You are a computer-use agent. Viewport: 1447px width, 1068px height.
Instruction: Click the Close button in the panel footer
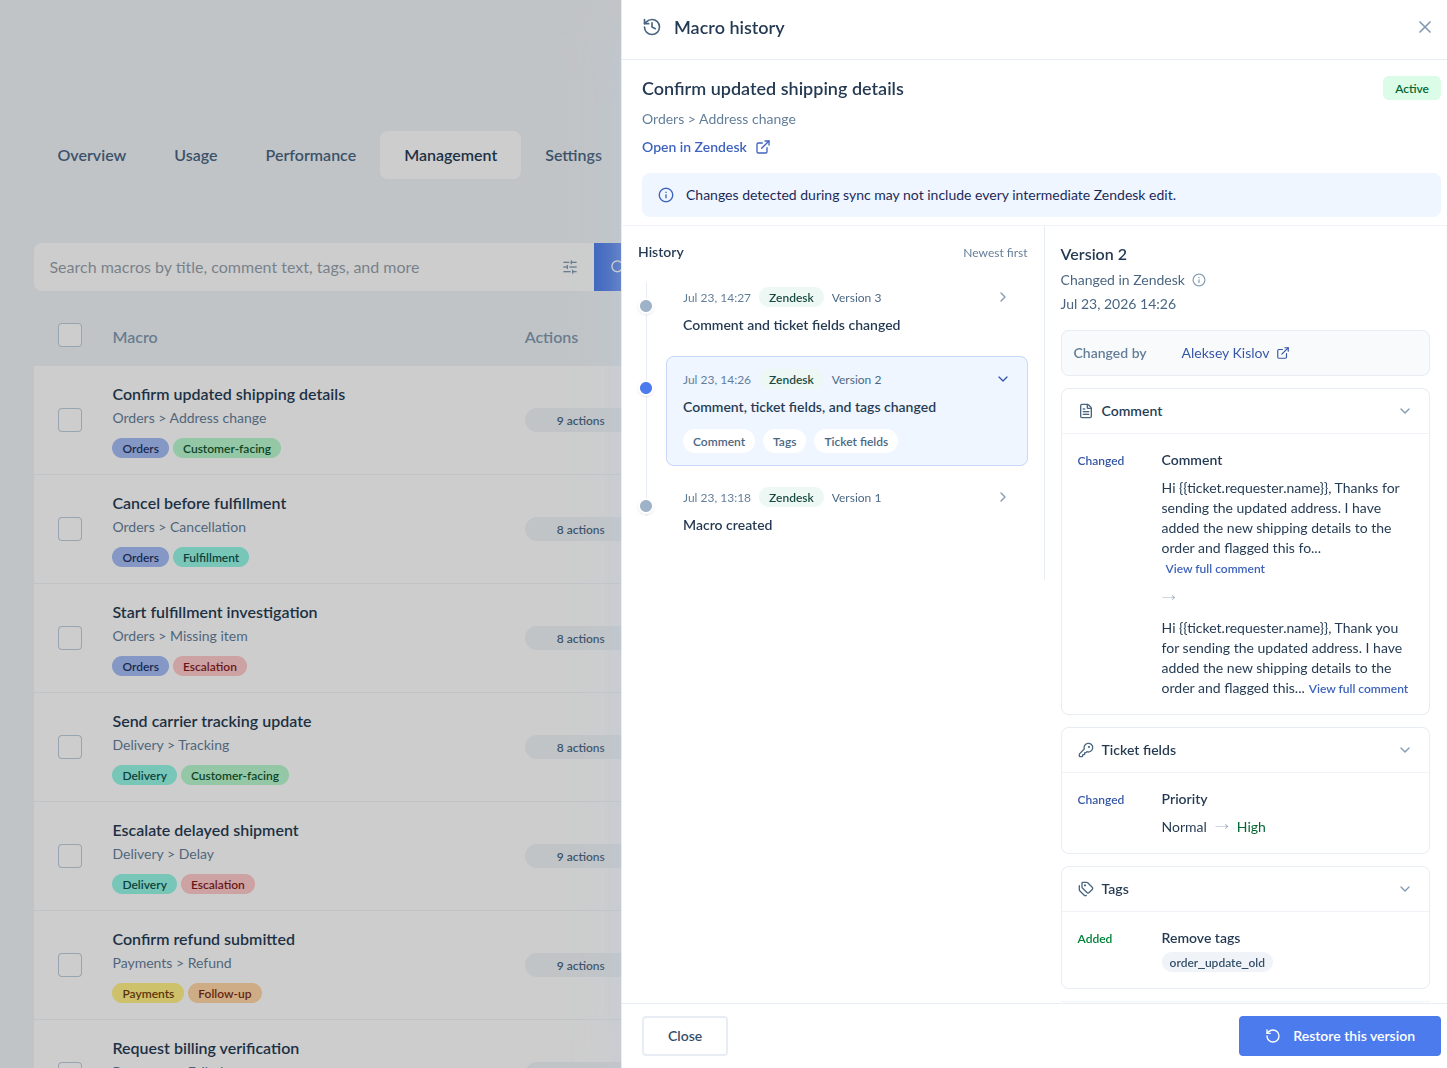pos(685,1036)
